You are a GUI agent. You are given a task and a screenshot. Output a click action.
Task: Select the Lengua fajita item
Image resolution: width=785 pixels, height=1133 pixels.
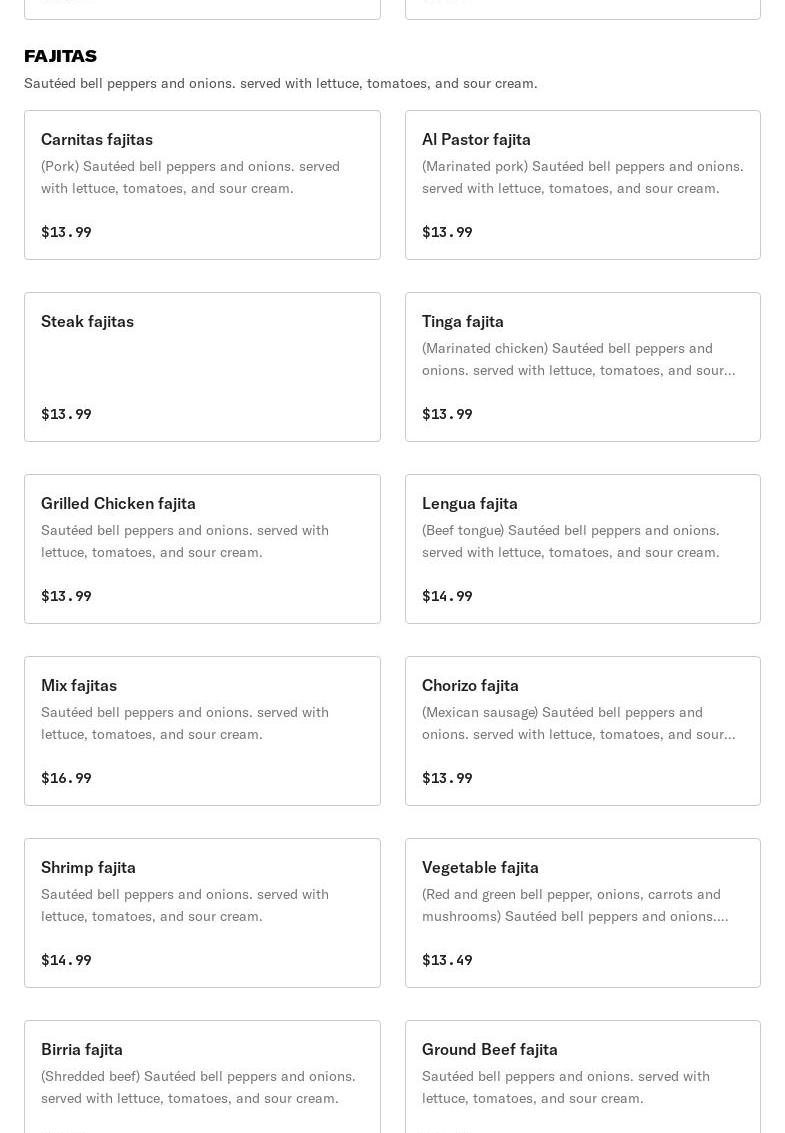582,549
